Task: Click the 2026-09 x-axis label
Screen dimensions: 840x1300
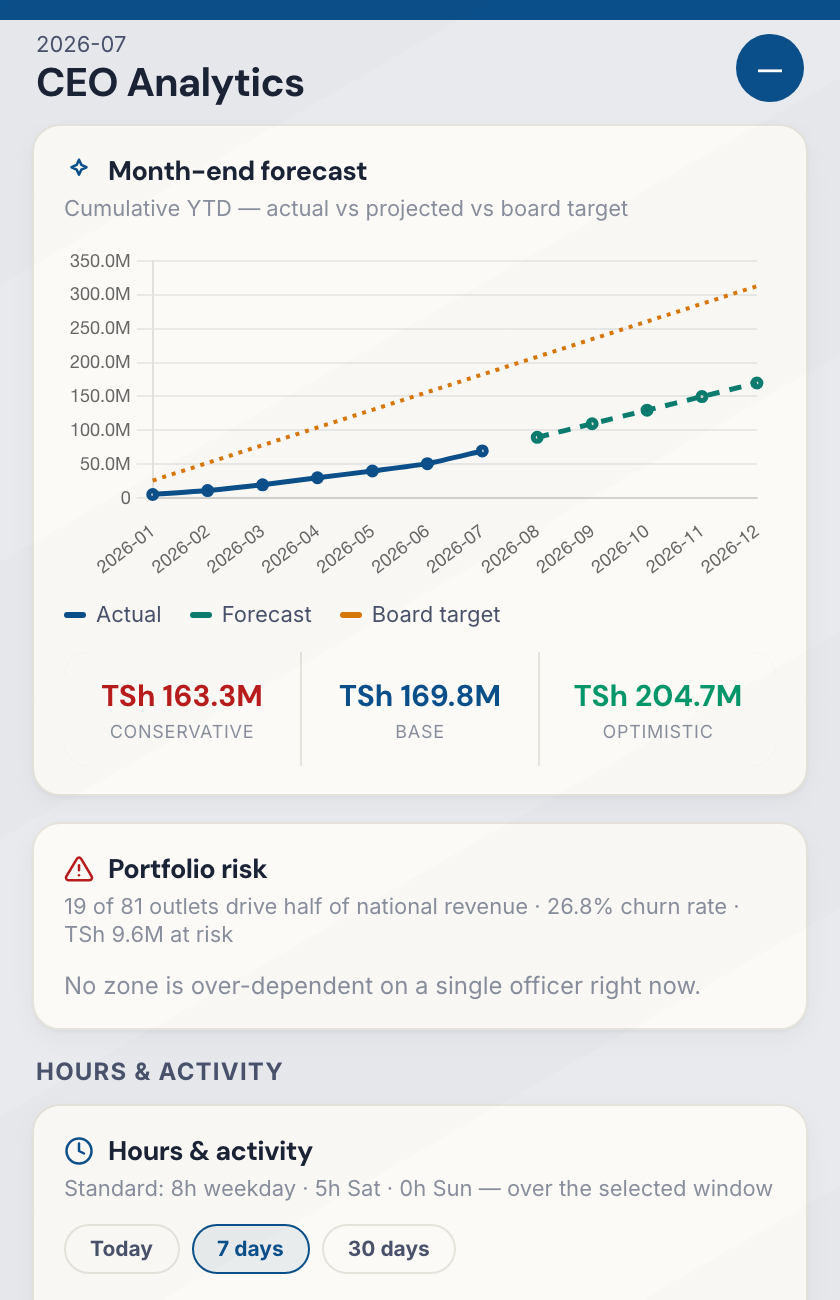Action: pos(567,548)
